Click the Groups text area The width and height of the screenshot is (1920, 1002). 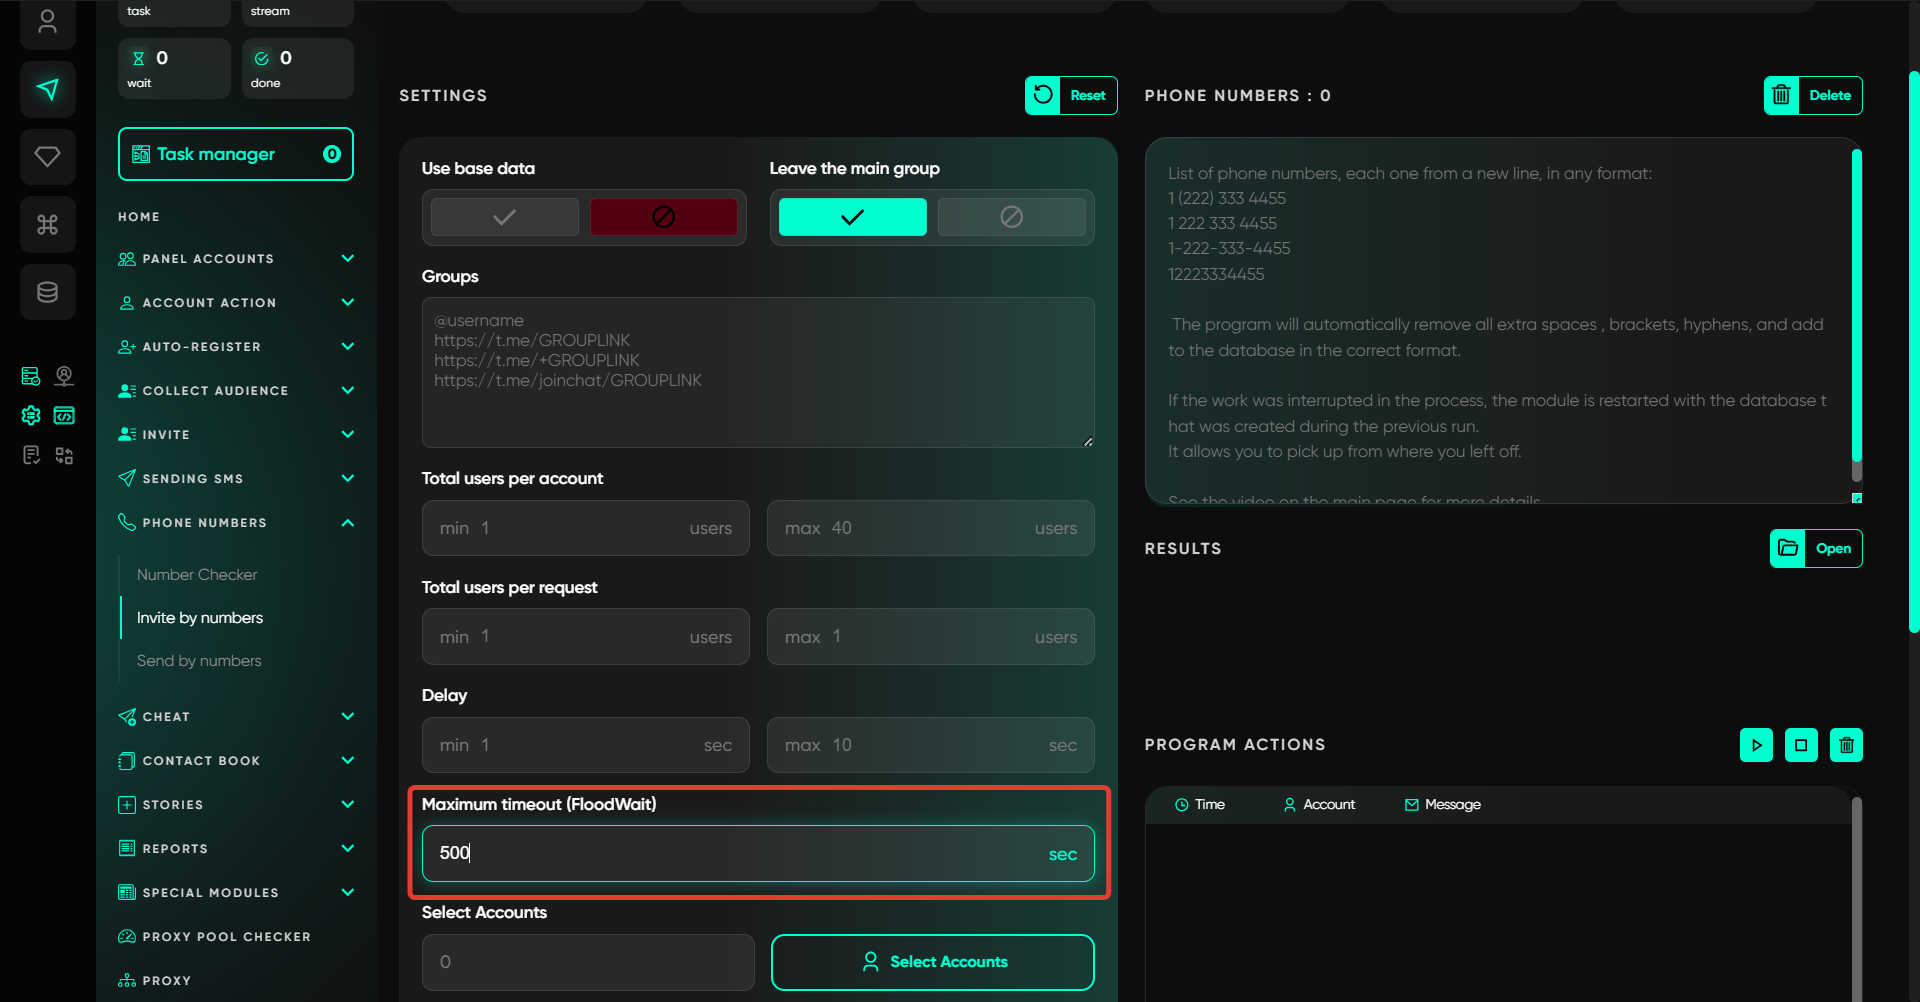coord(757,372)
